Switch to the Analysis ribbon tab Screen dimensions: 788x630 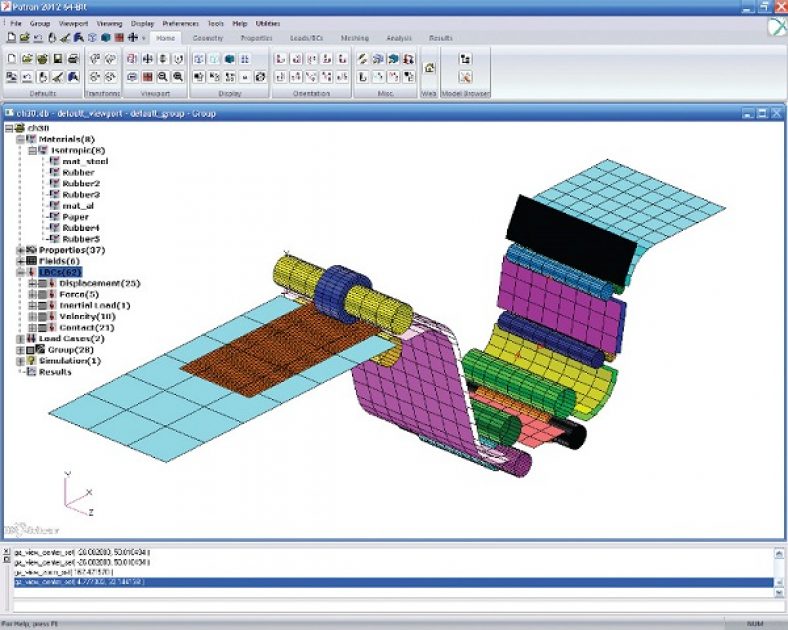[x=399, y=38]
